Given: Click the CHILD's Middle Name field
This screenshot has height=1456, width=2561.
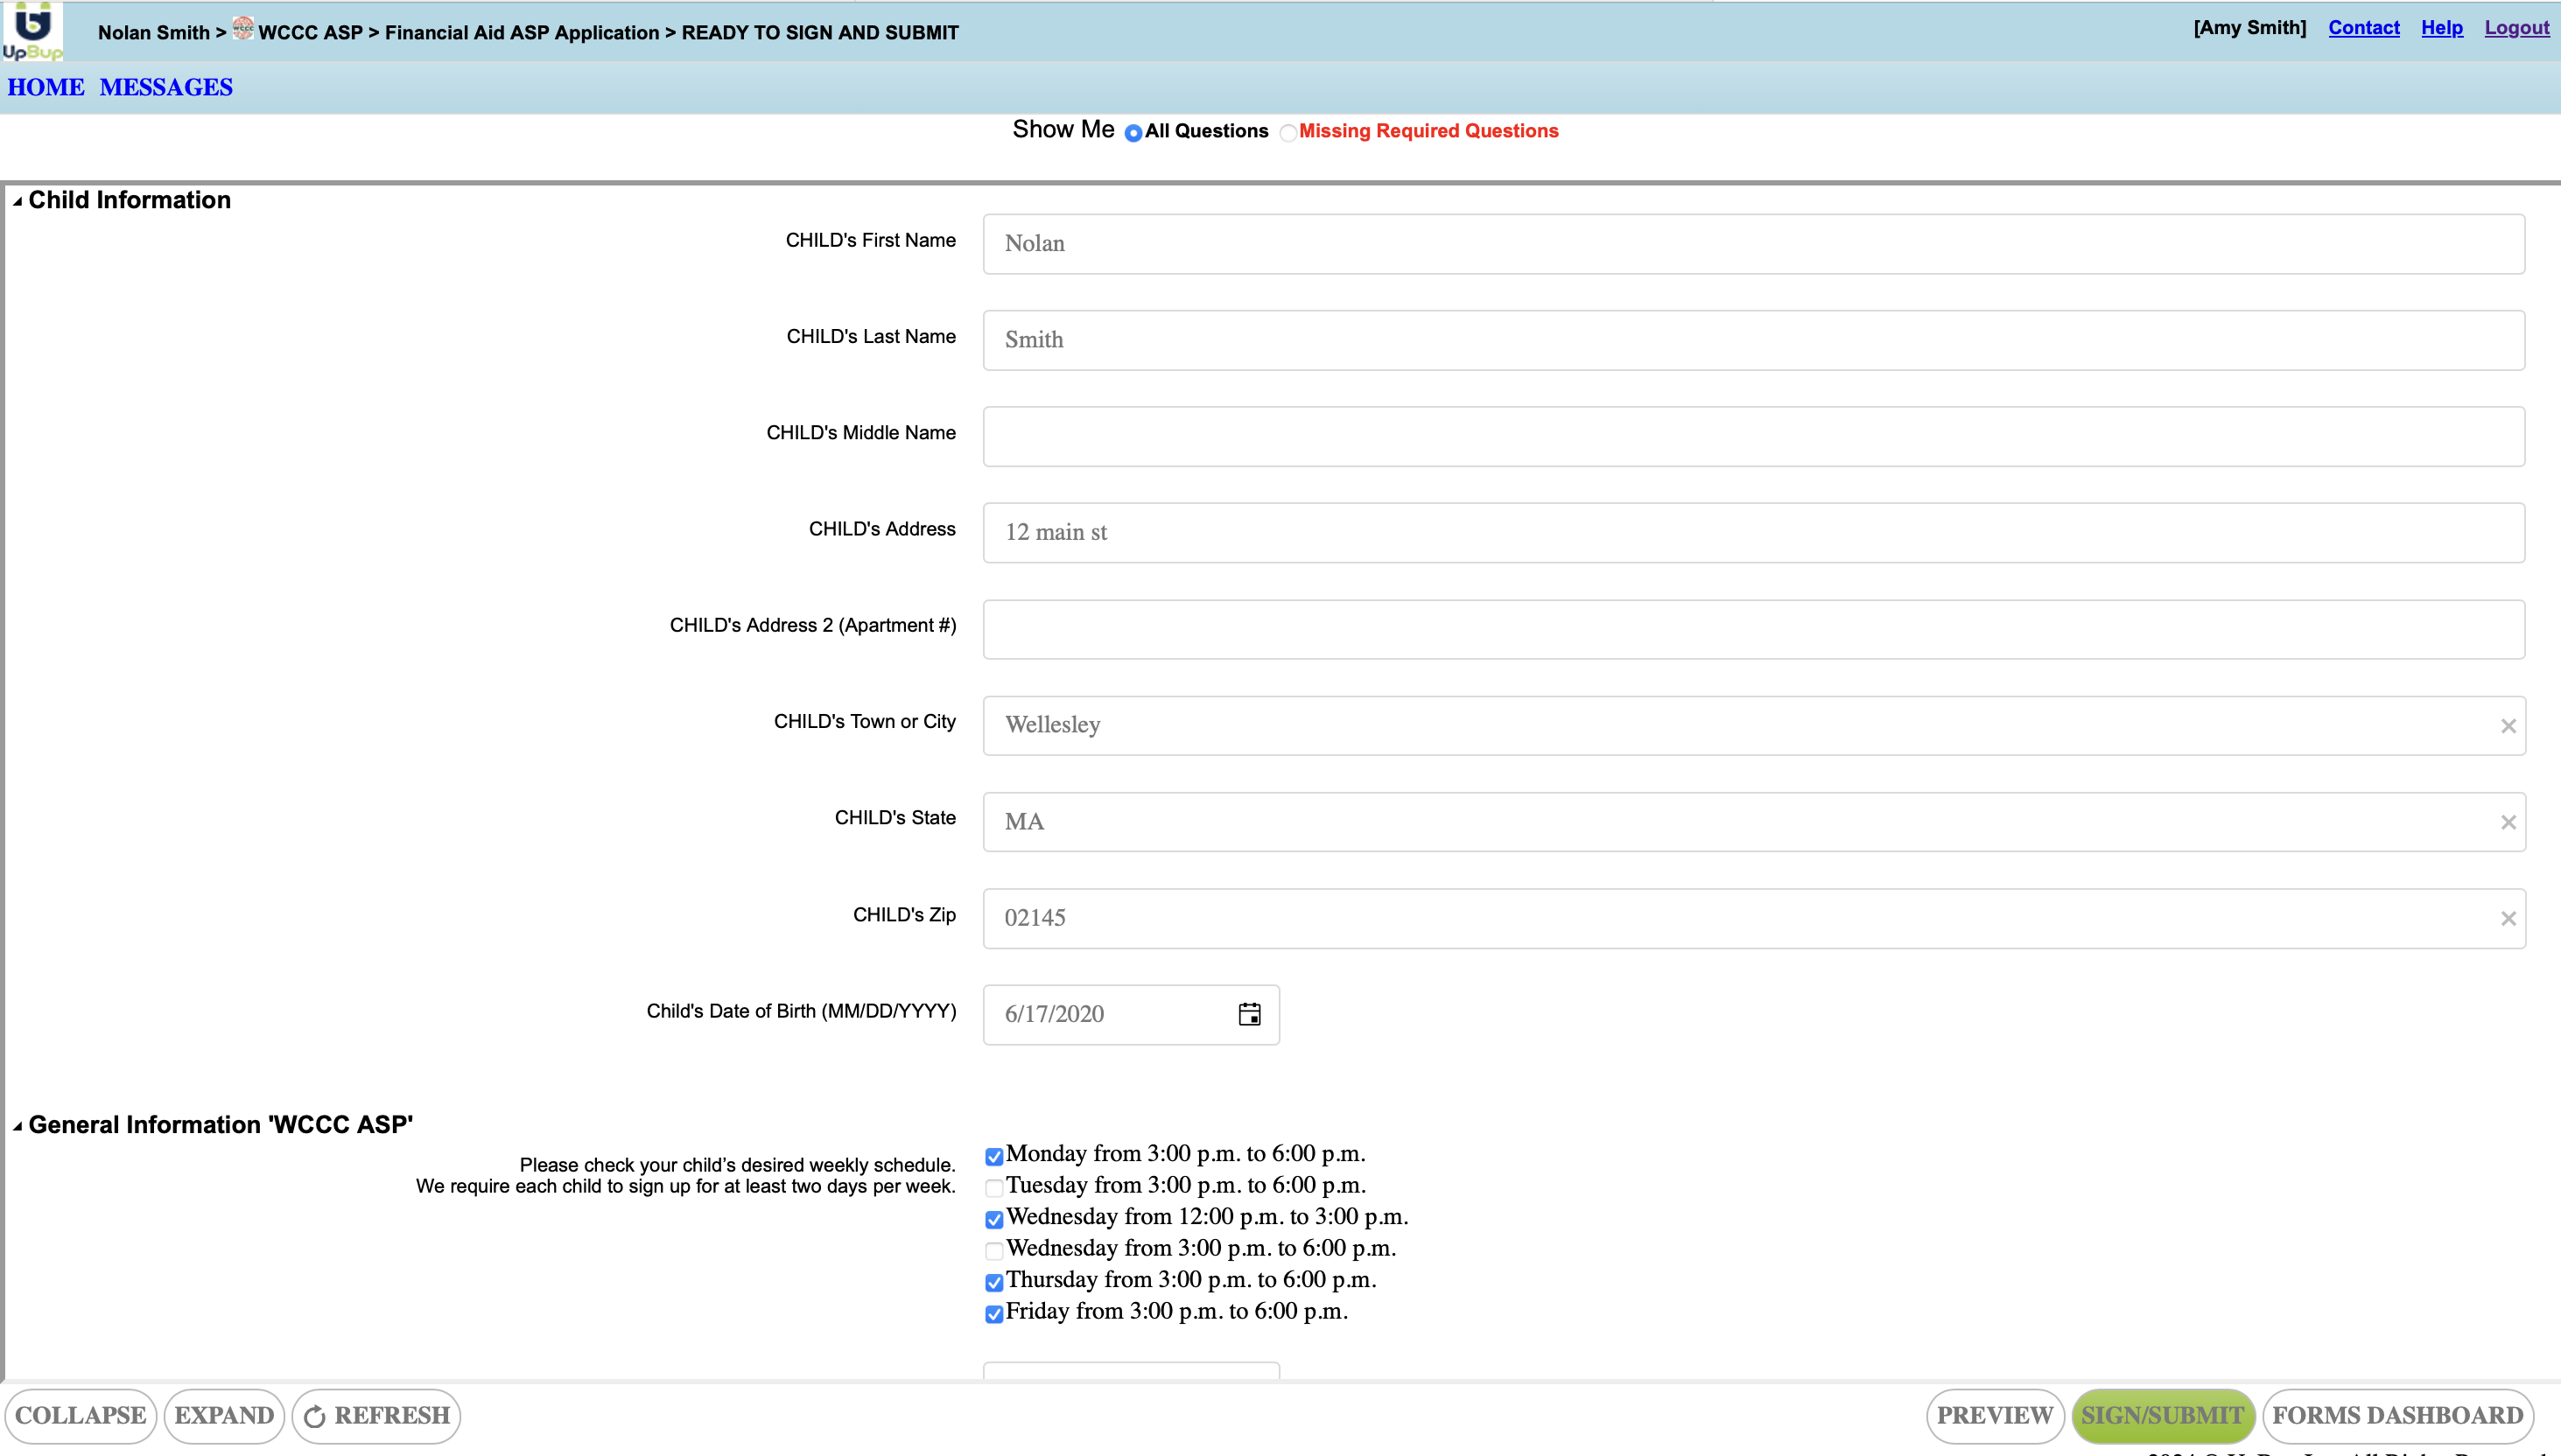Looking at the screenshot, I should (x=1753, y=436).
